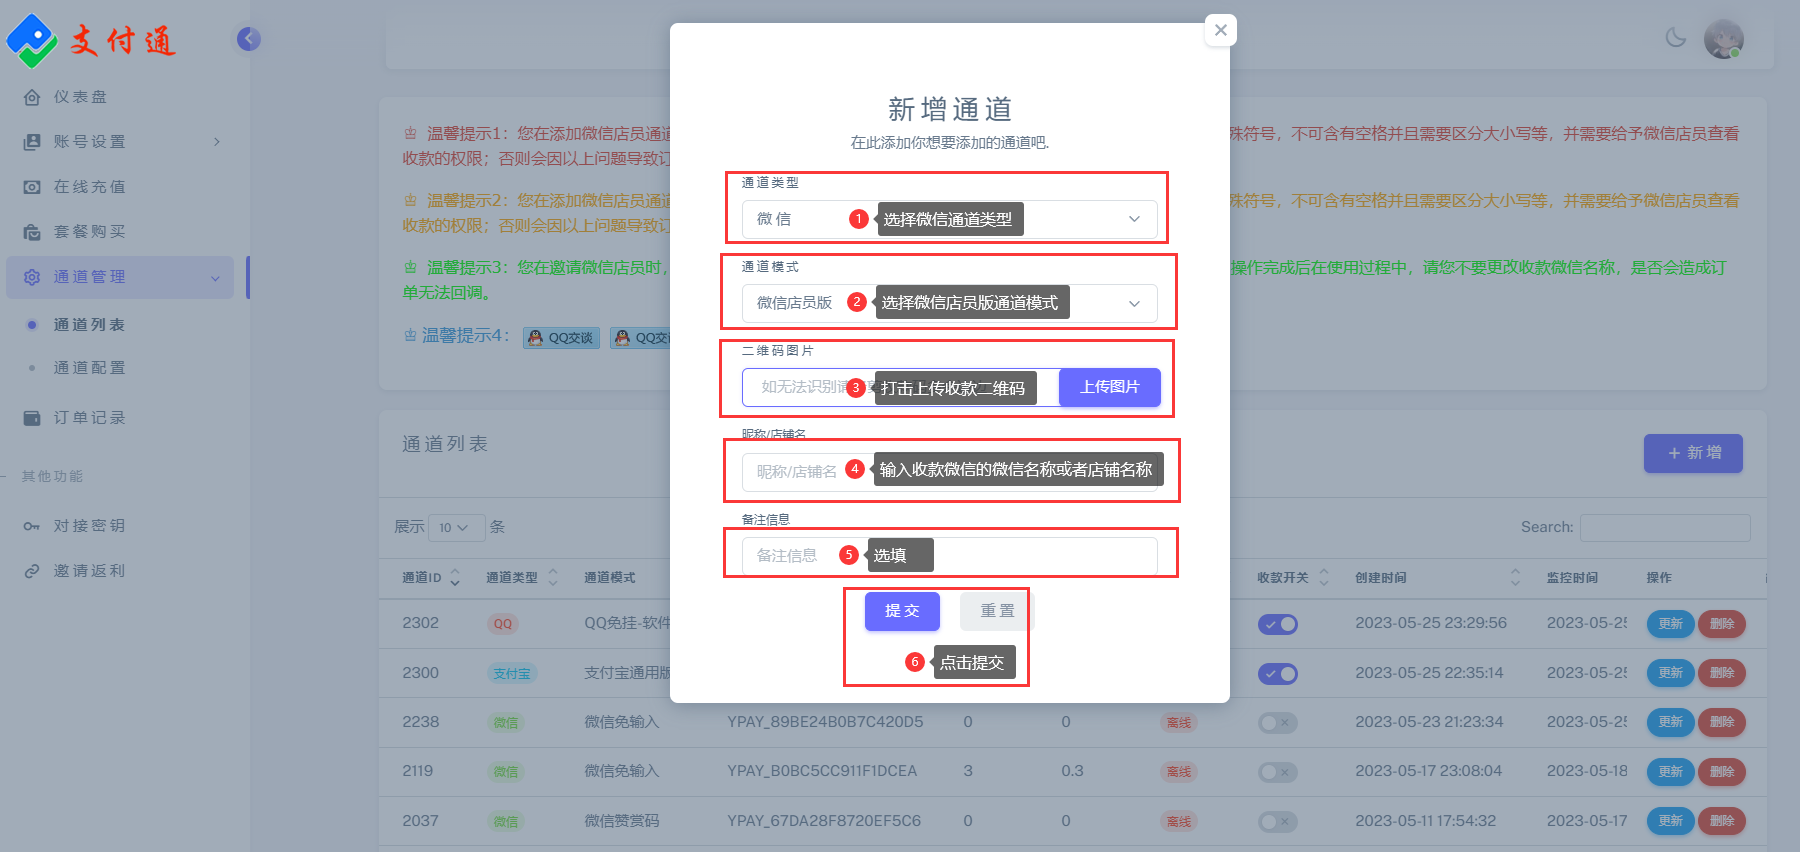Viewport: 1800px width, 852px height.
Task: Toggle 收款开关 for channel 2302
Action: (1277, 624)
